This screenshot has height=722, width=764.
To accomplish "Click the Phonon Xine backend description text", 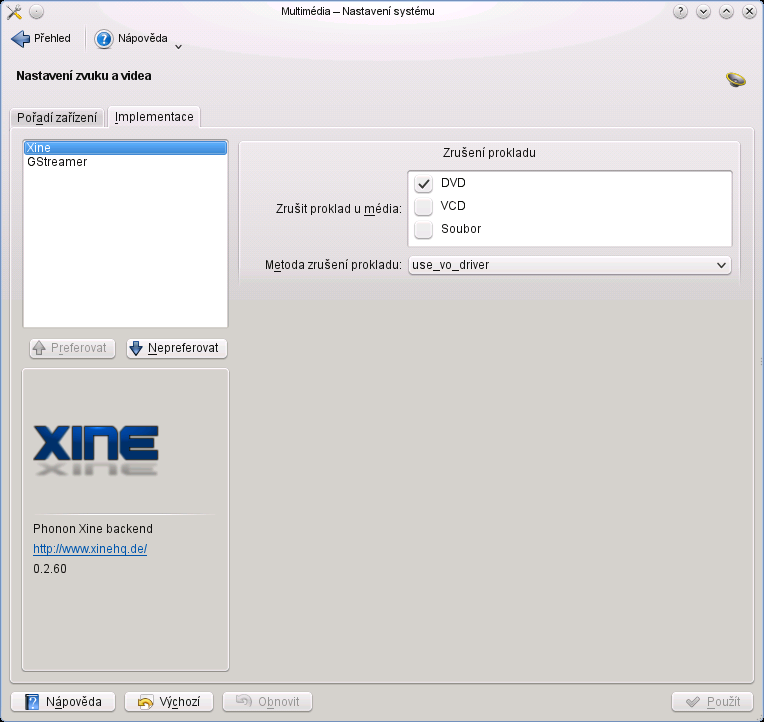I will tap(93, 529).
